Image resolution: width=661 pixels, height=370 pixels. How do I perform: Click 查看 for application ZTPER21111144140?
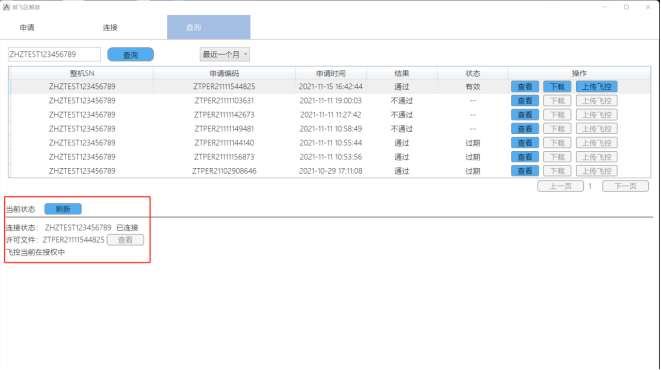pos(525,143)
